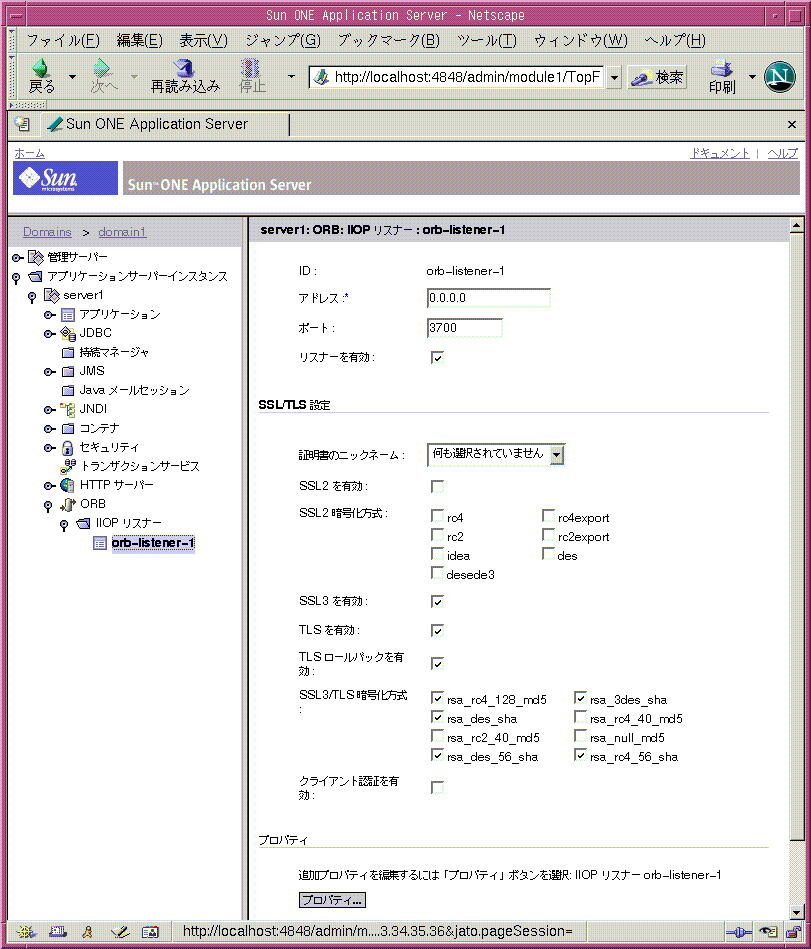The width and height of the screenshot is (811, 949).
Task: Open the 印刷 print options arrow
Action: pyautogui.click(x=752, y=77)
